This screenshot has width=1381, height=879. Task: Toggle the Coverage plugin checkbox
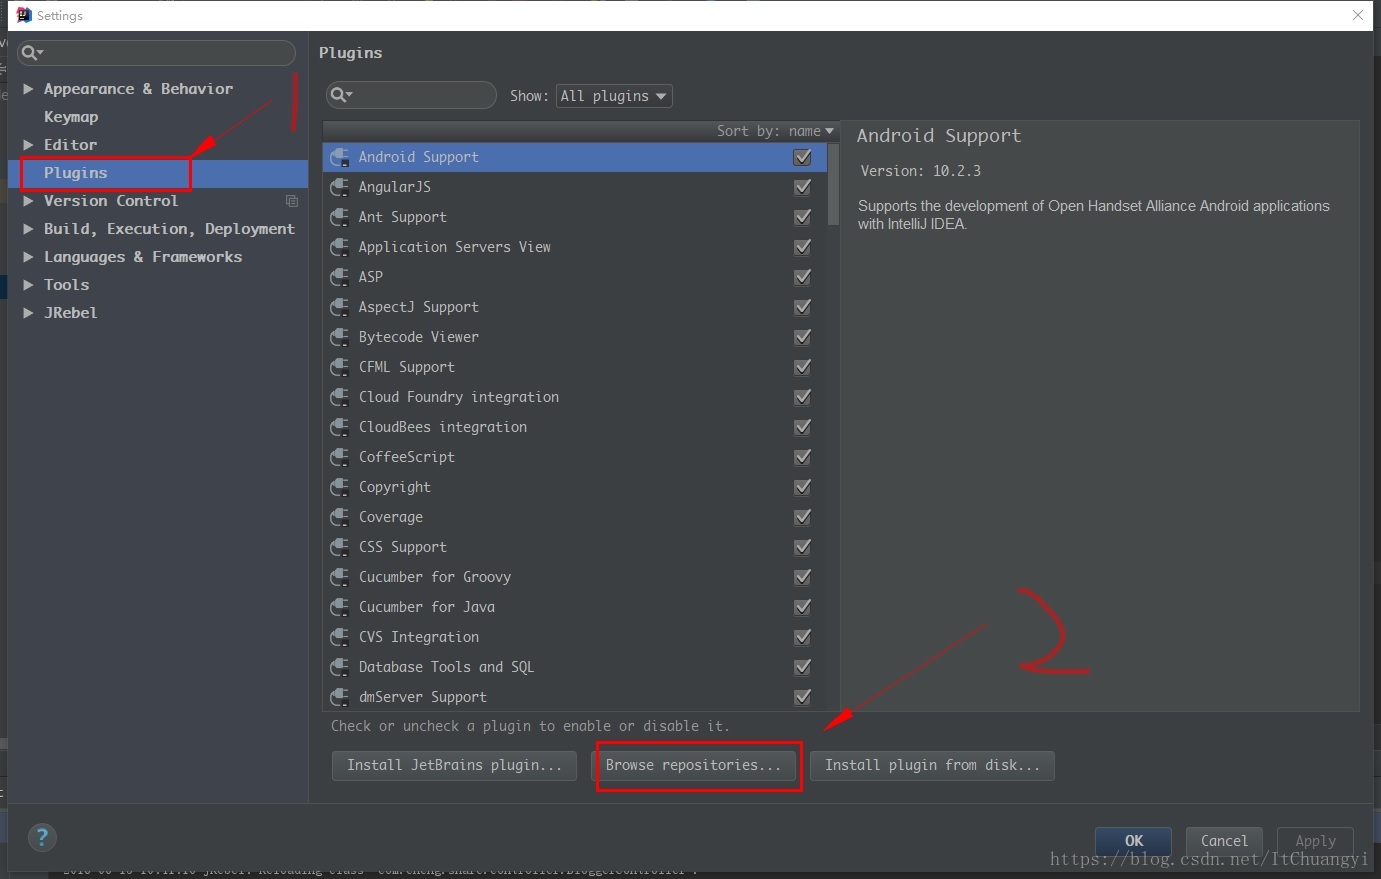(x=802, y=517)
